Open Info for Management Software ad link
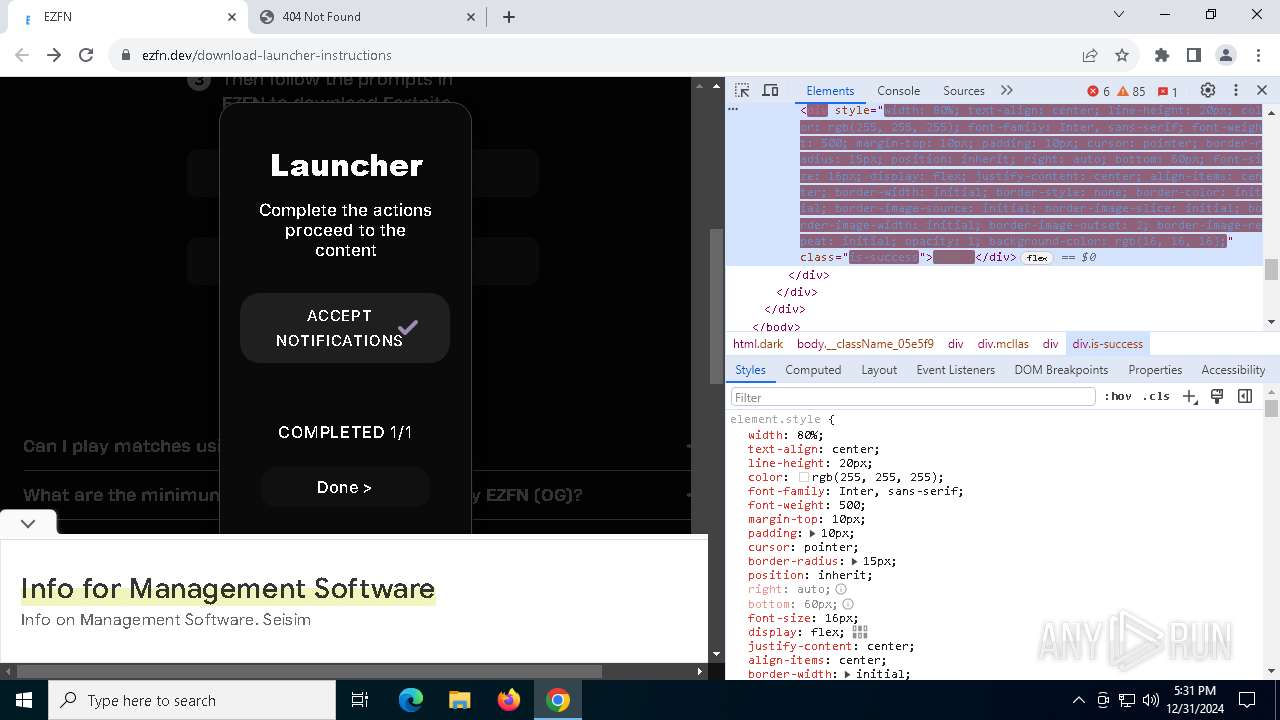The width and height of the screenshot is (1280, 720). [228, 588]
